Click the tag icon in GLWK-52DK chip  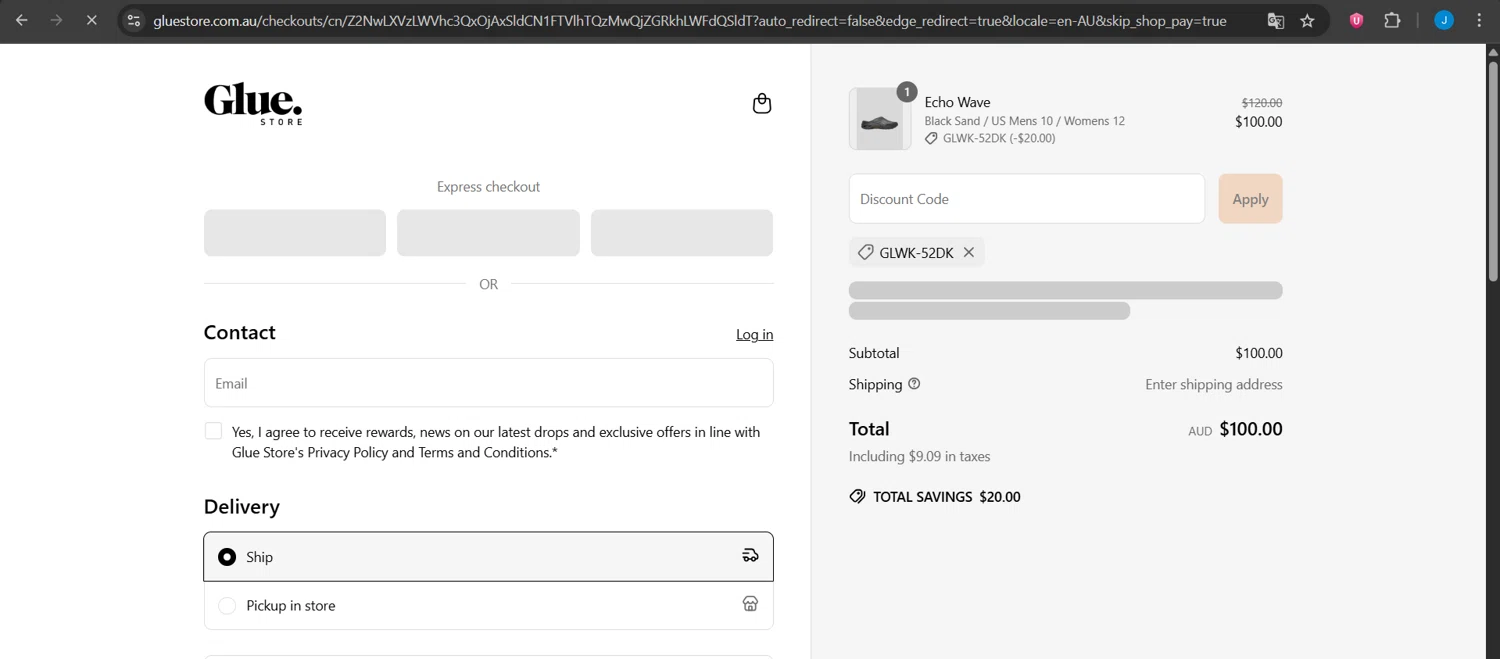(866, 253)
